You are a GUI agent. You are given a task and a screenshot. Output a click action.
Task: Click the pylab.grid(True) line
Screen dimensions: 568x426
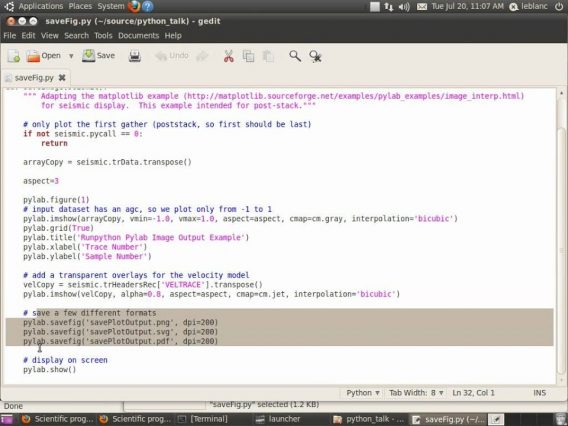58,228
